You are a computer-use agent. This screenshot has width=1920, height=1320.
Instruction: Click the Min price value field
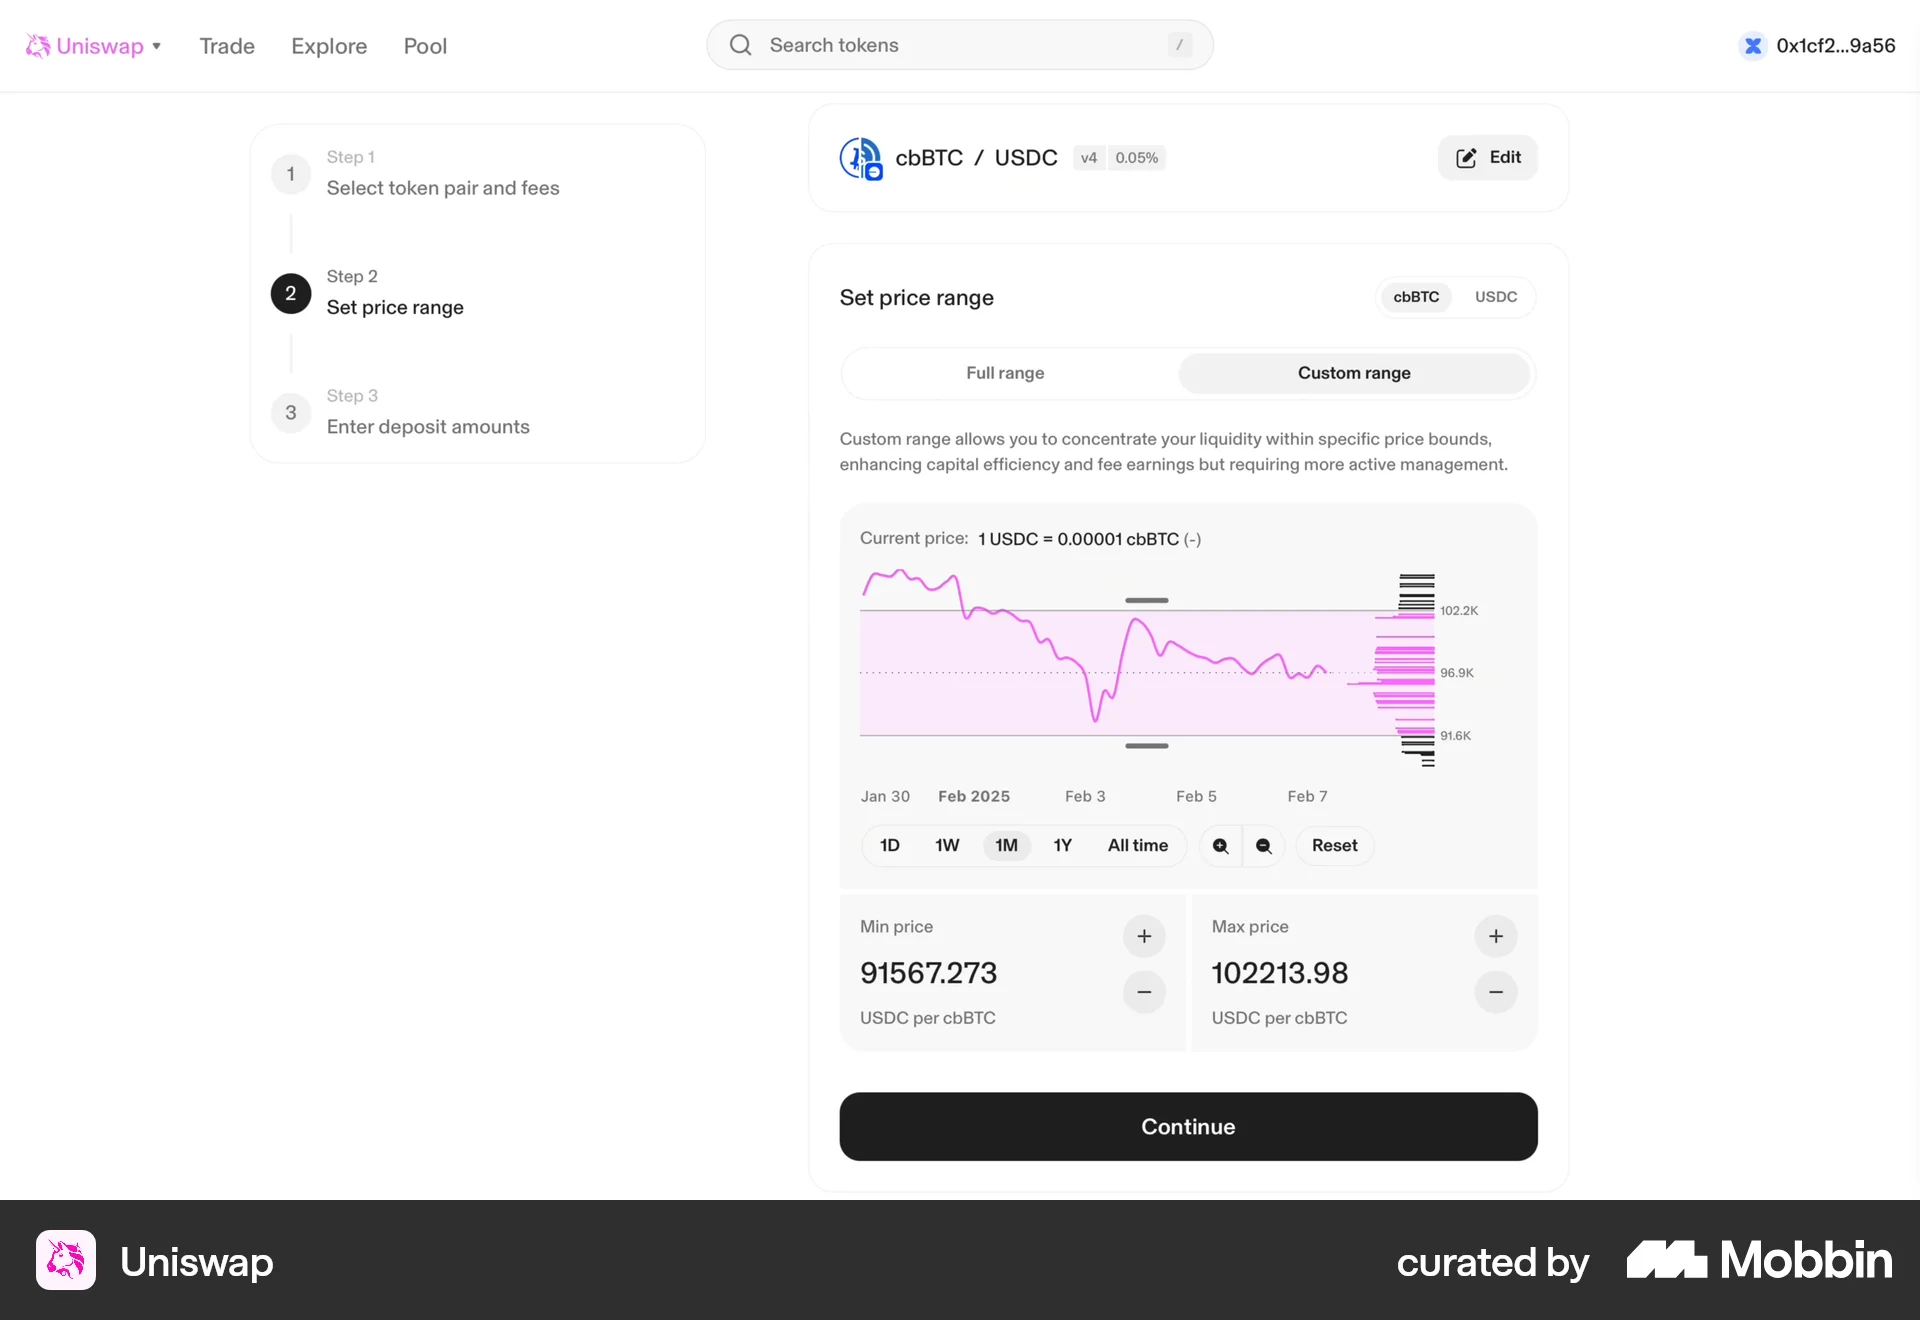pyautogui.click(x=929, y=973)
